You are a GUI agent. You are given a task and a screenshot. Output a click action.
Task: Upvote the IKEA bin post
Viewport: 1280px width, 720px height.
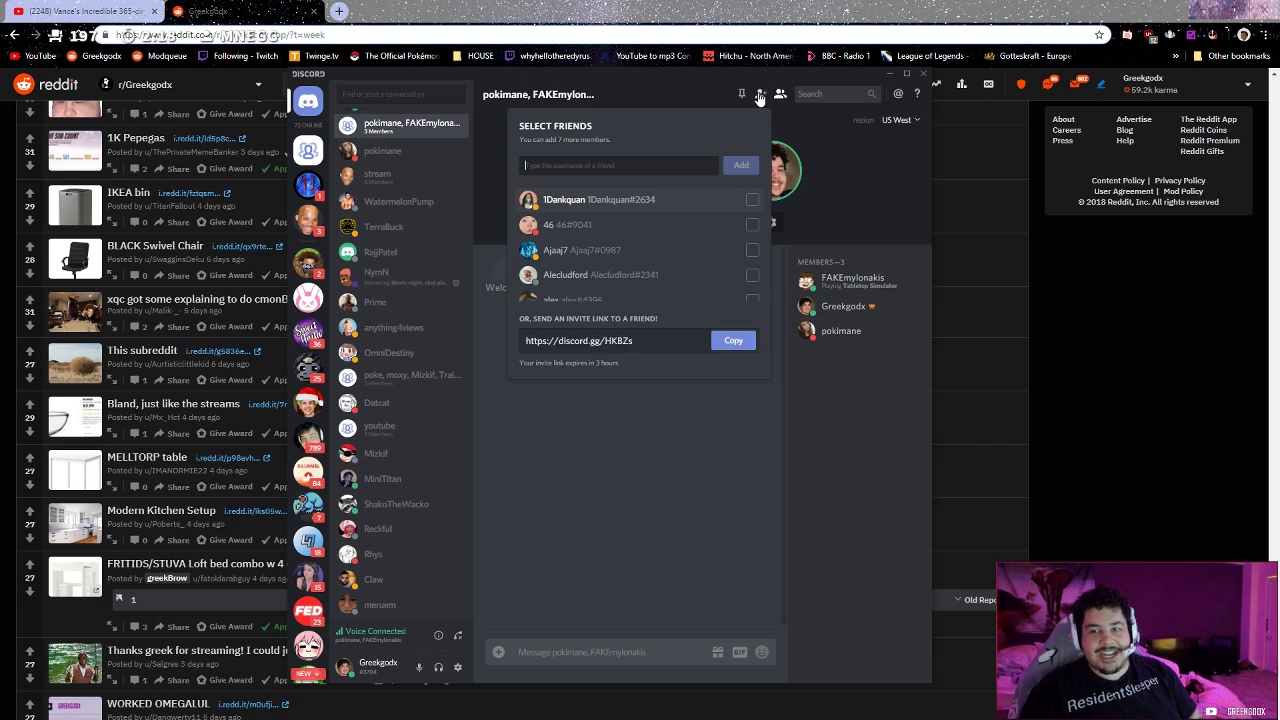point(30,193)
